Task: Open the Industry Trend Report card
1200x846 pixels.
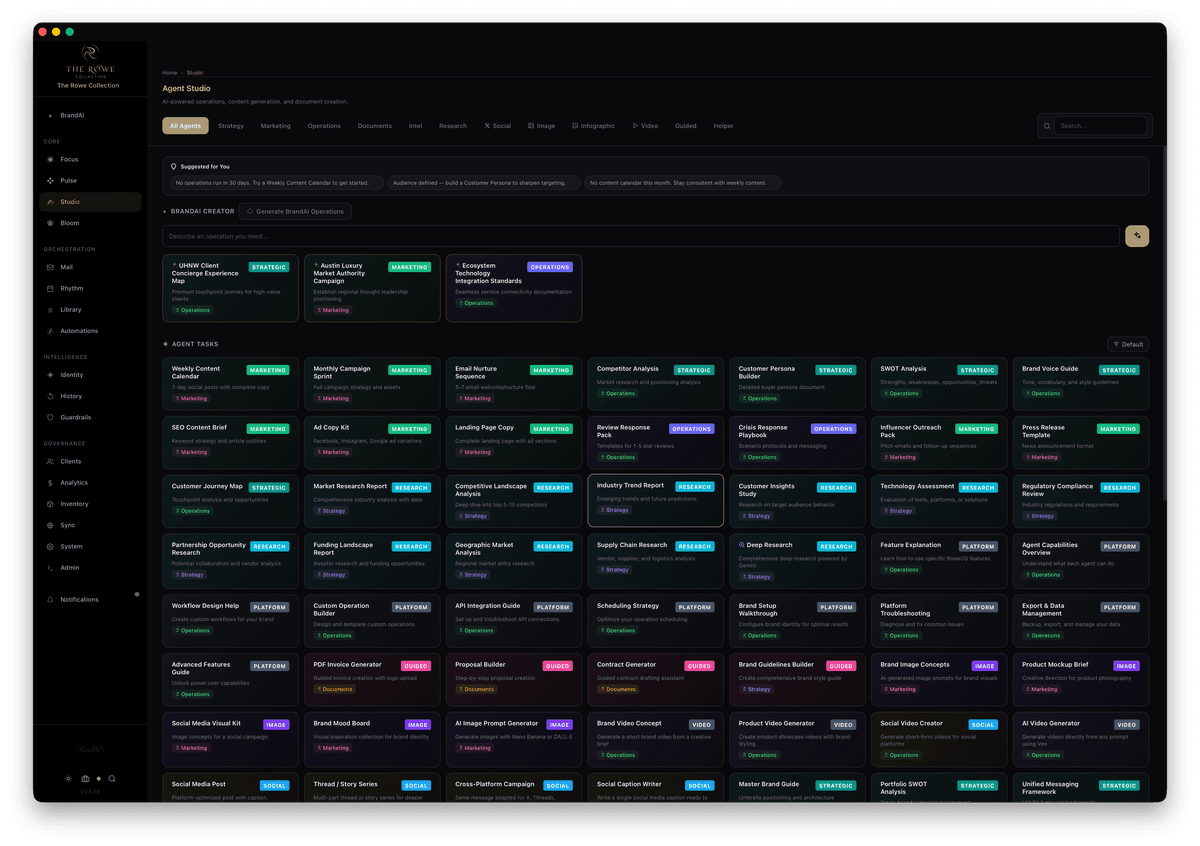Action: [655, 500]
